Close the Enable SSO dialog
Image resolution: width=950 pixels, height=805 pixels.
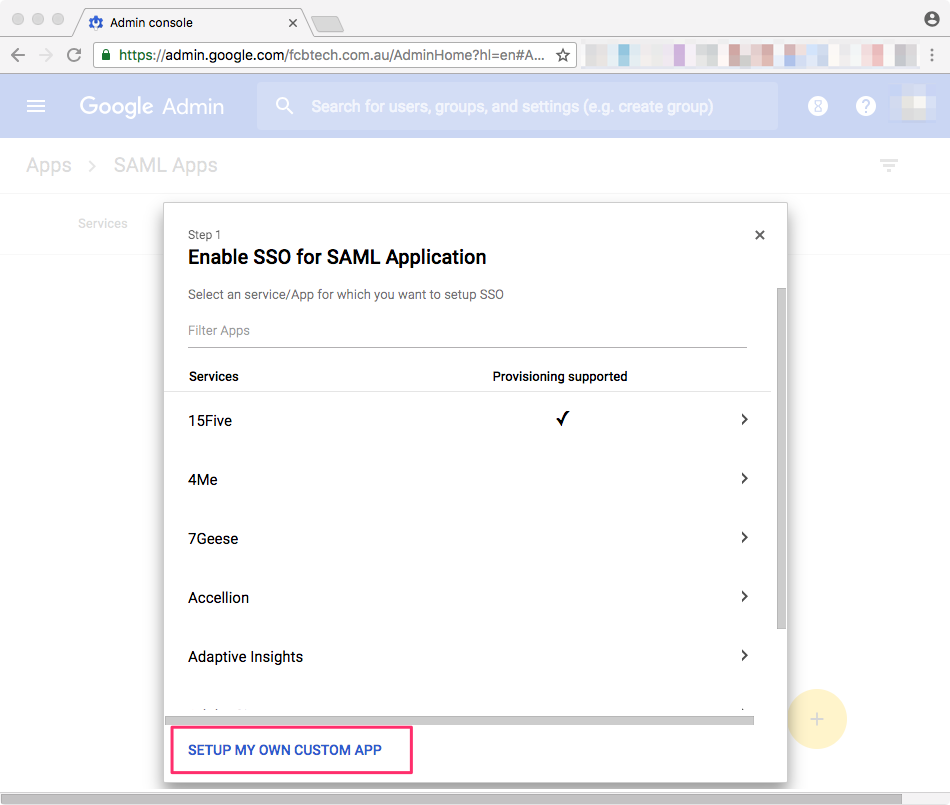760,235
